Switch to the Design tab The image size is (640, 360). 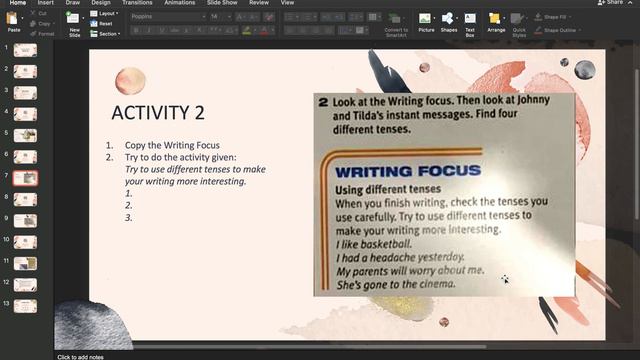101,3
